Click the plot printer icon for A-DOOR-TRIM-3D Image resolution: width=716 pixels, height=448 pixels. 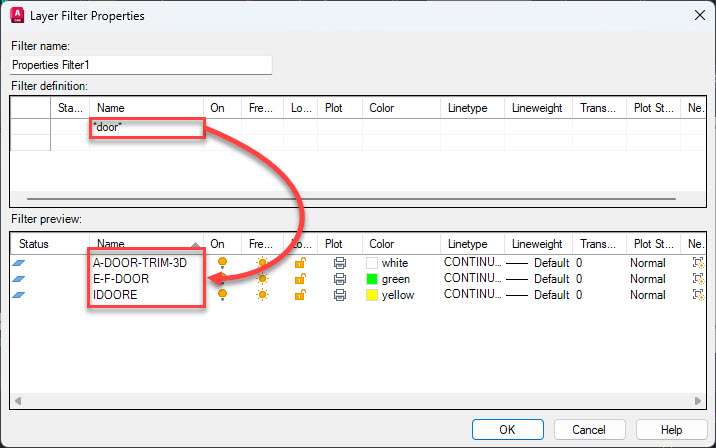(x=340, y=263)
